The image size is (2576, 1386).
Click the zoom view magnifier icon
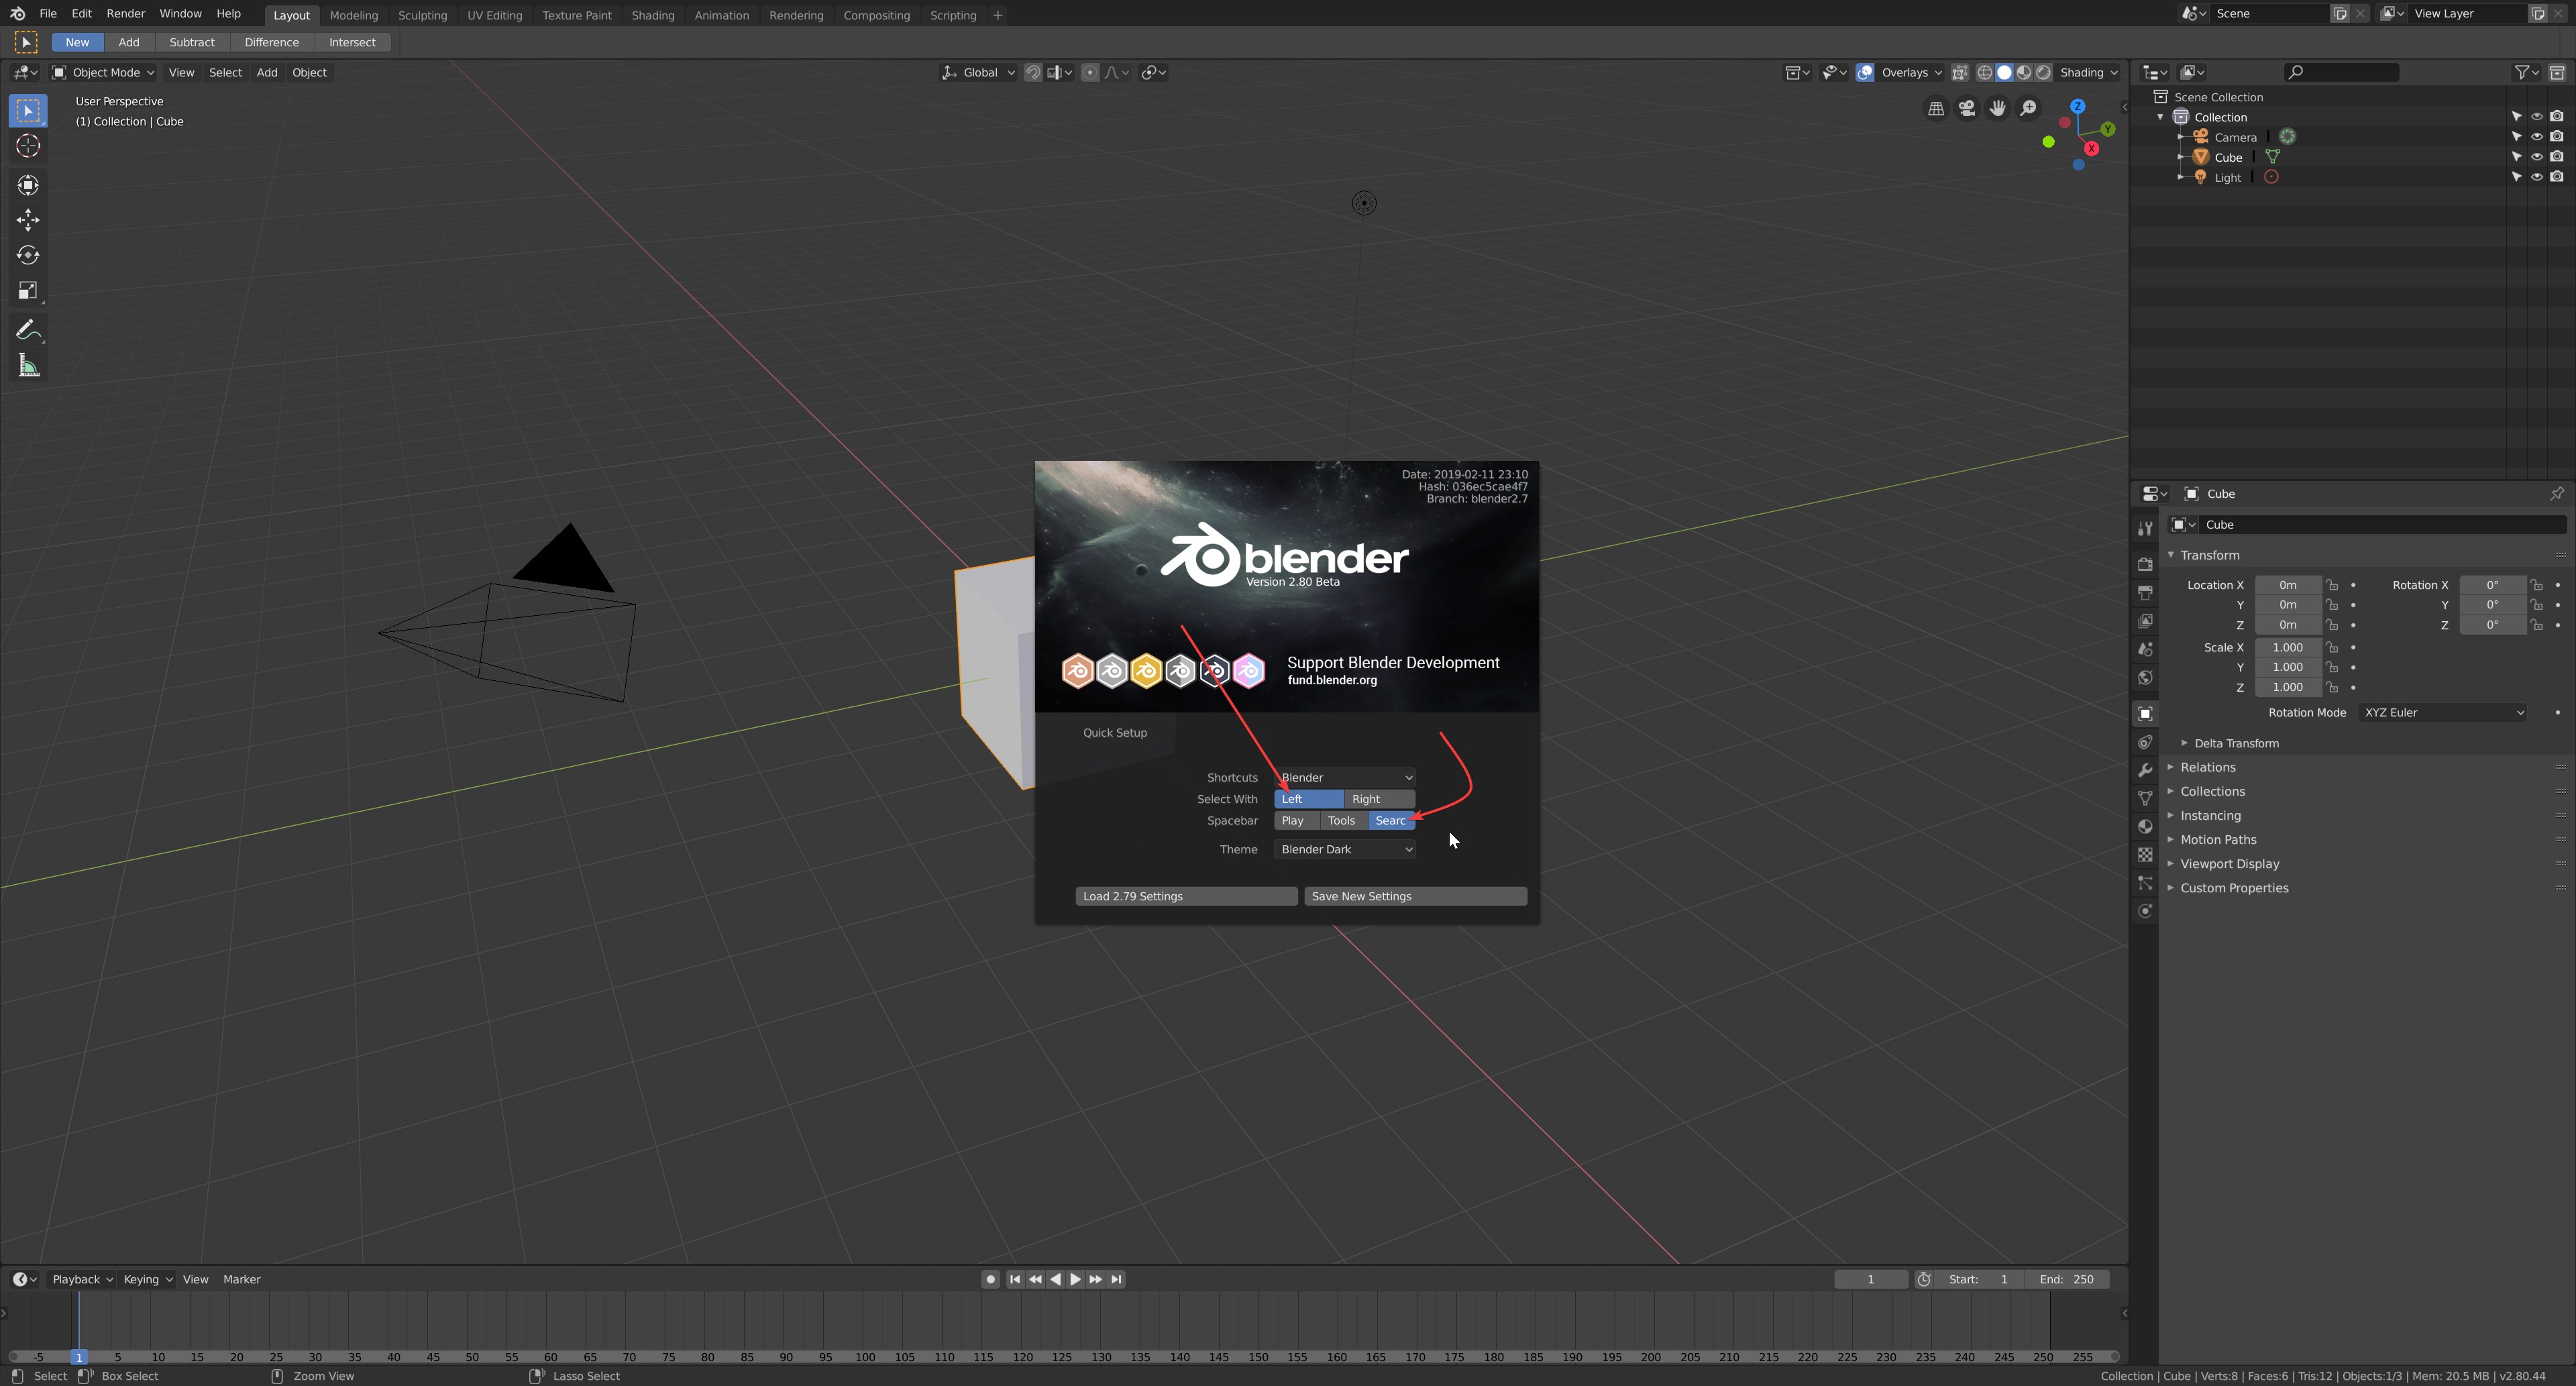2028,108
